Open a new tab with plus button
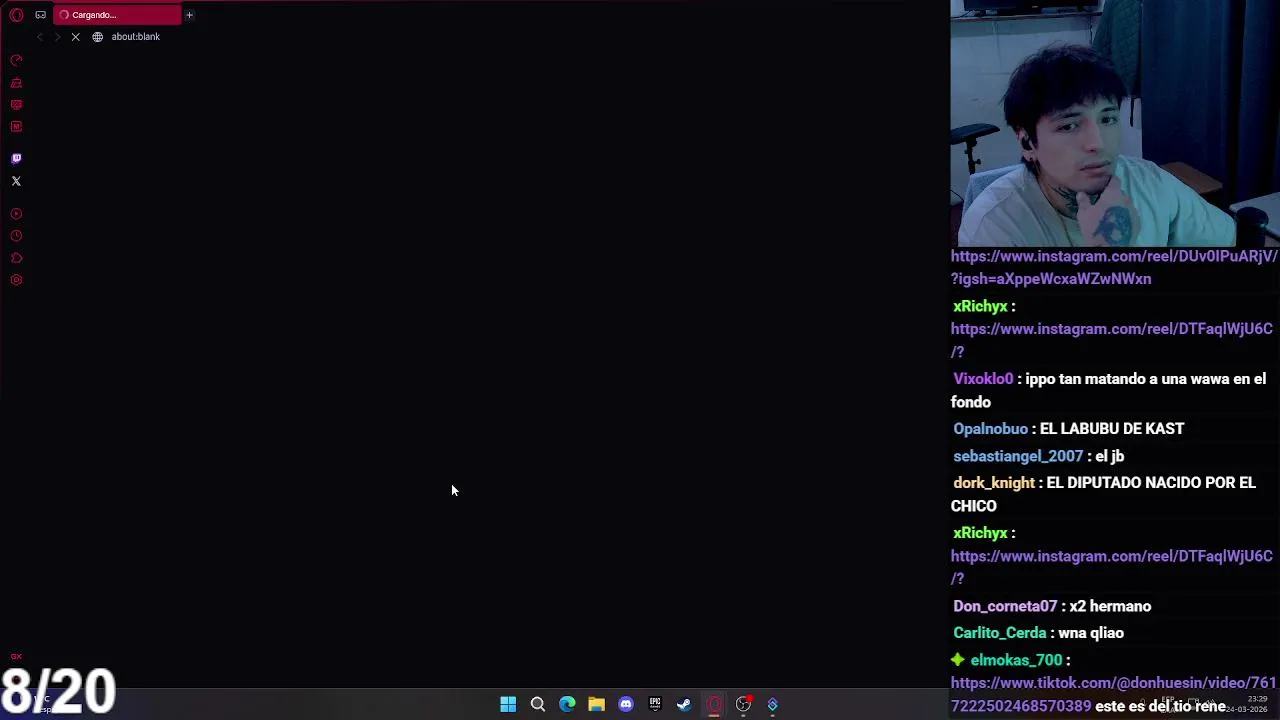1280x720 pixels. [x=189, y=15]
